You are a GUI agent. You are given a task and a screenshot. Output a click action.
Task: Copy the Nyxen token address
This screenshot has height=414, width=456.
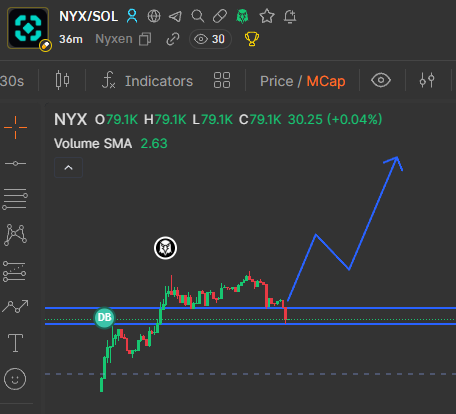[145, 39]
